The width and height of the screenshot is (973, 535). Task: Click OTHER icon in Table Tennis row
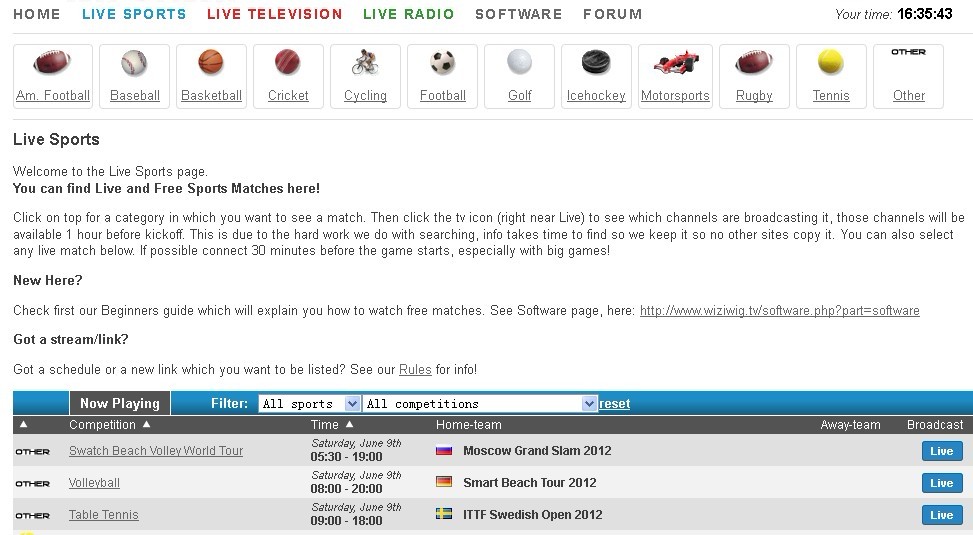pos(32,516)
